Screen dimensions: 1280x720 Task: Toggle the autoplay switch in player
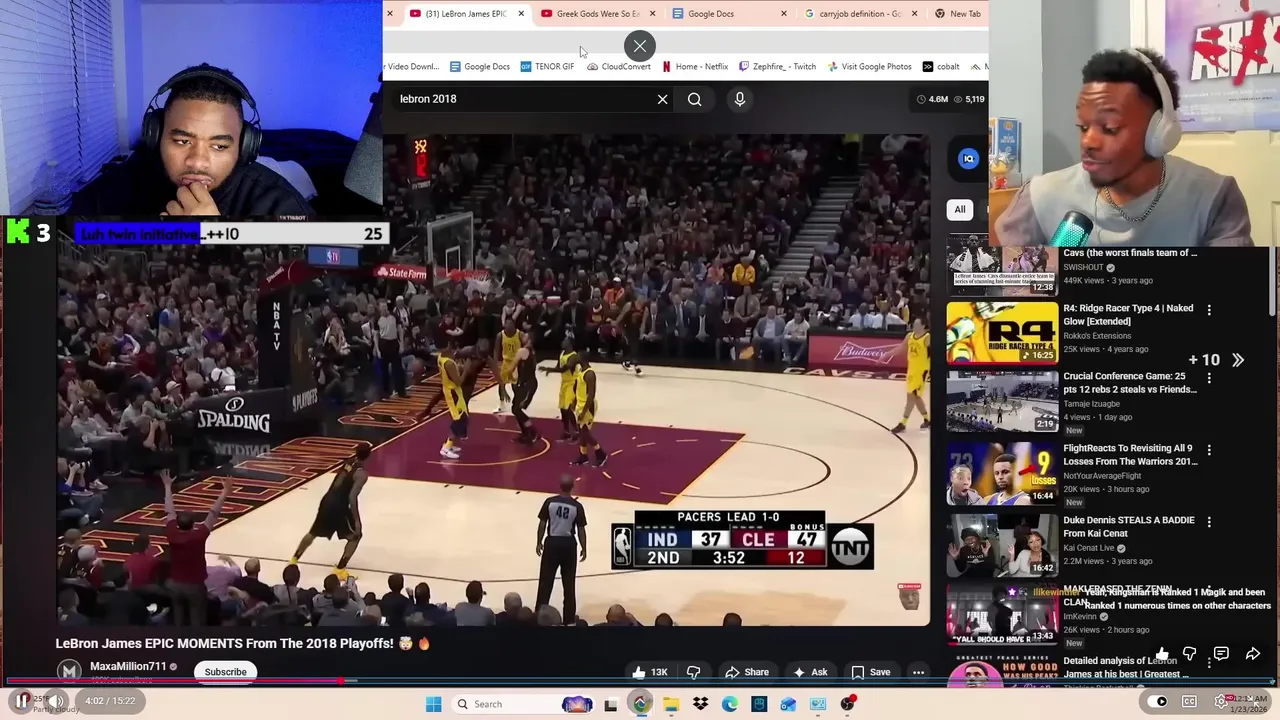[x=1157, y=702]
